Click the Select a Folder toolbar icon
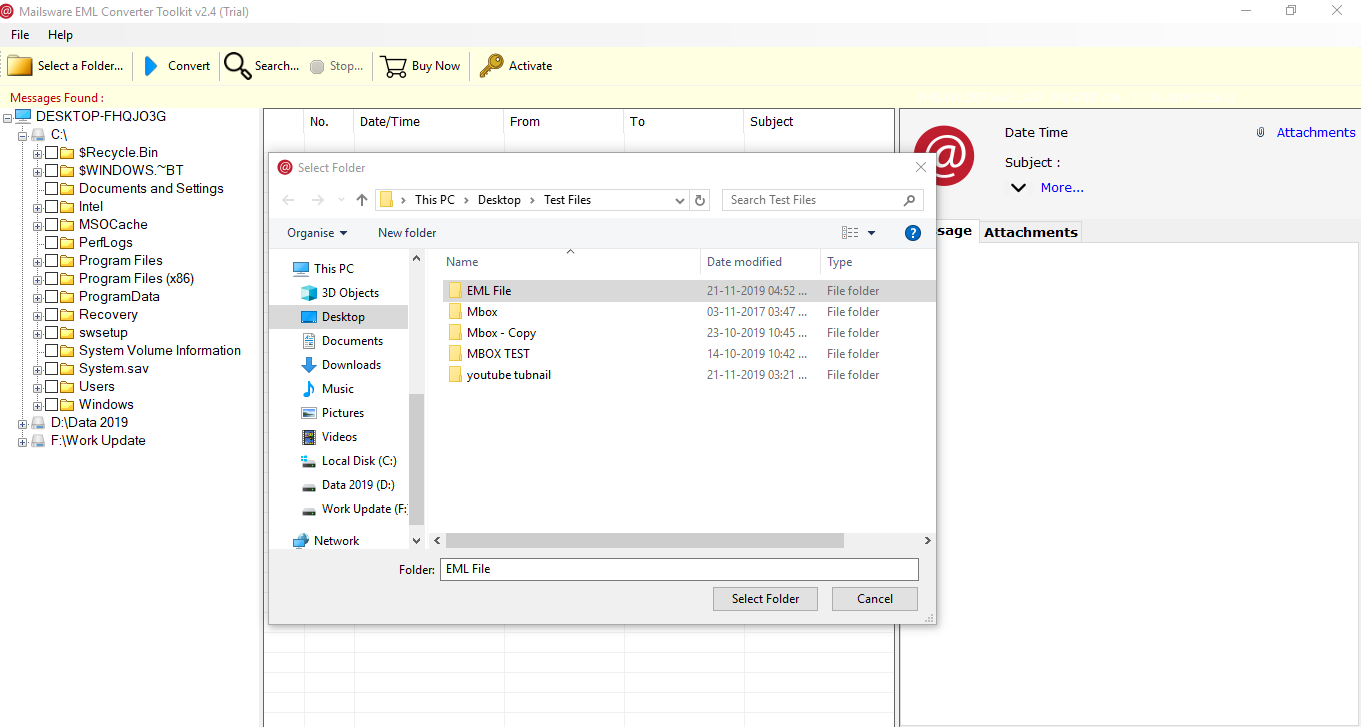This screenshot has height=727, width=1361. pos(20,66)
